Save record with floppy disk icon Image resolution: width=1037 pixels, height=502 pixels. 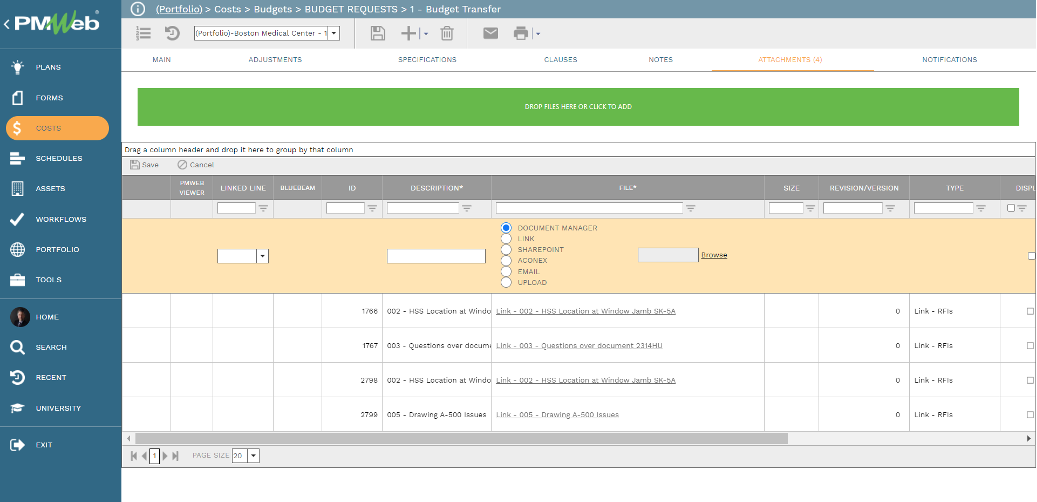(378, 33)
